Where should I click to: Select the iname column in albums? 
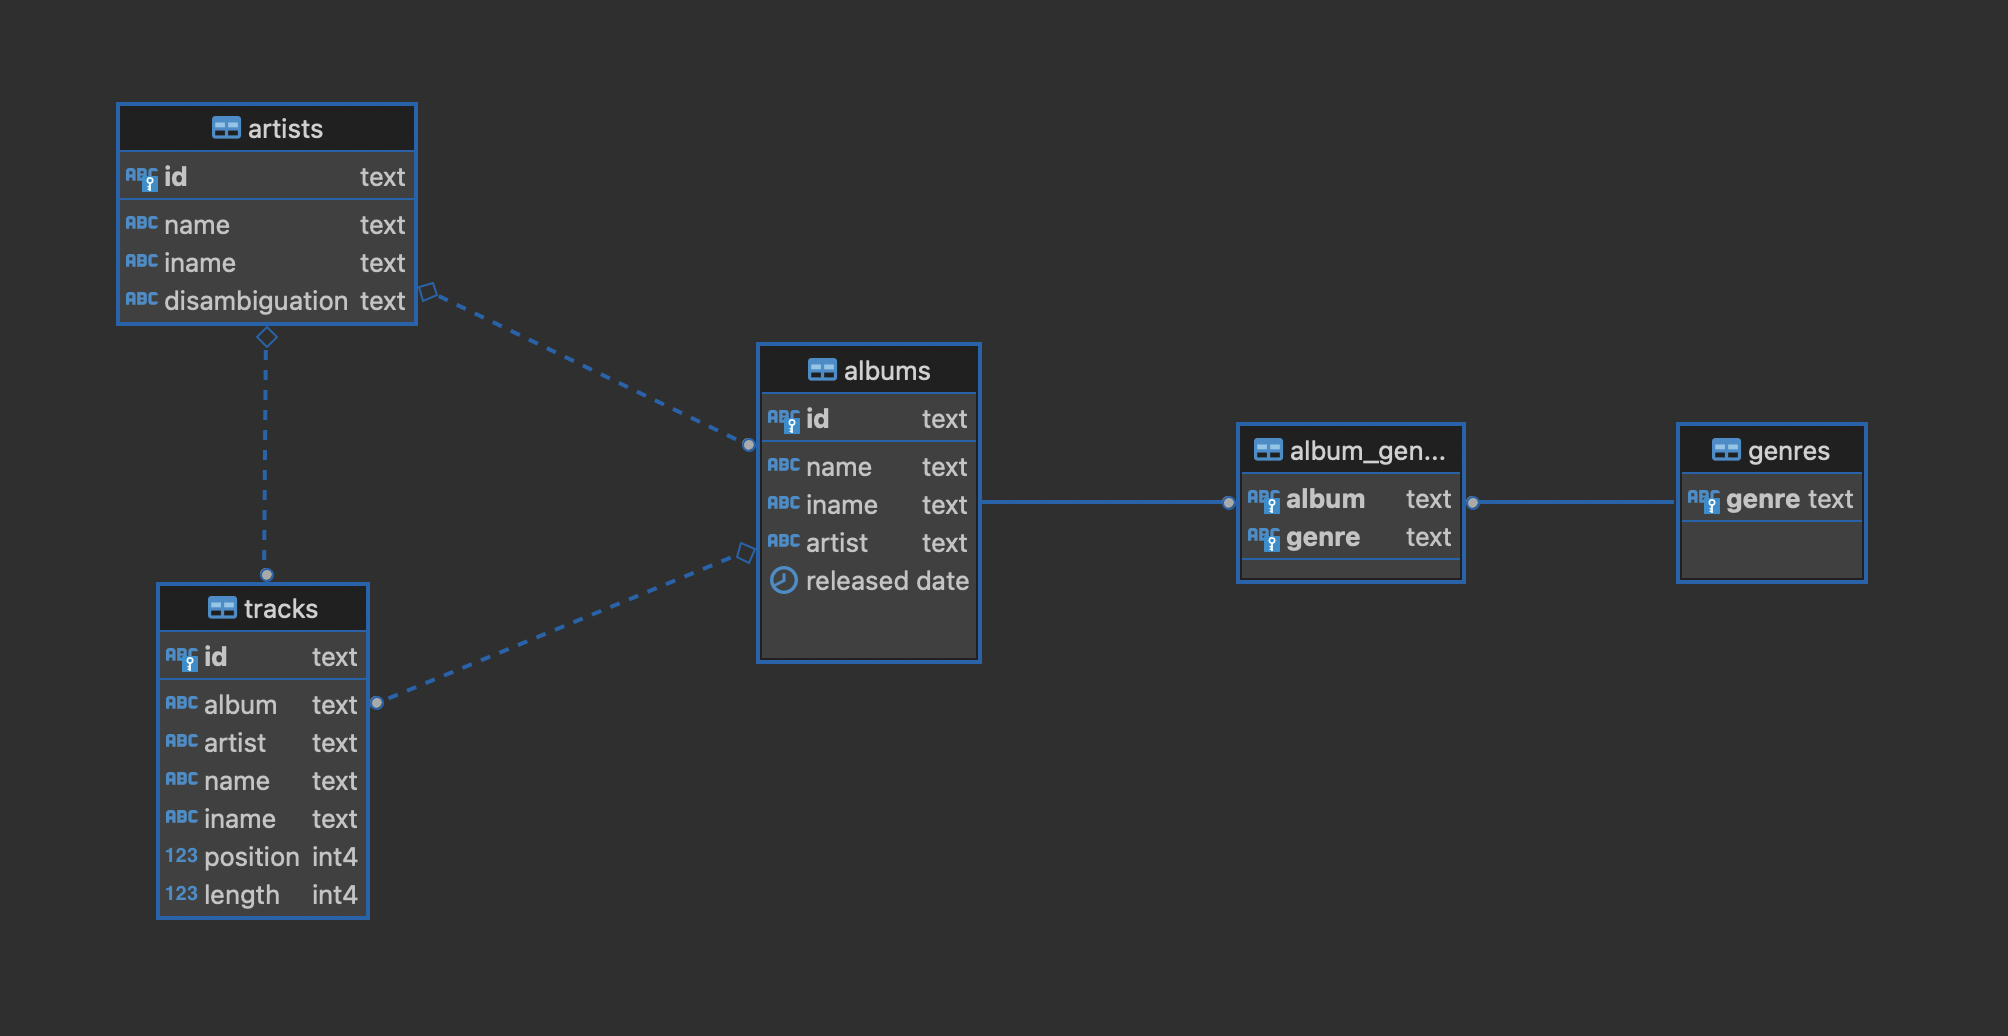point(868,505)
